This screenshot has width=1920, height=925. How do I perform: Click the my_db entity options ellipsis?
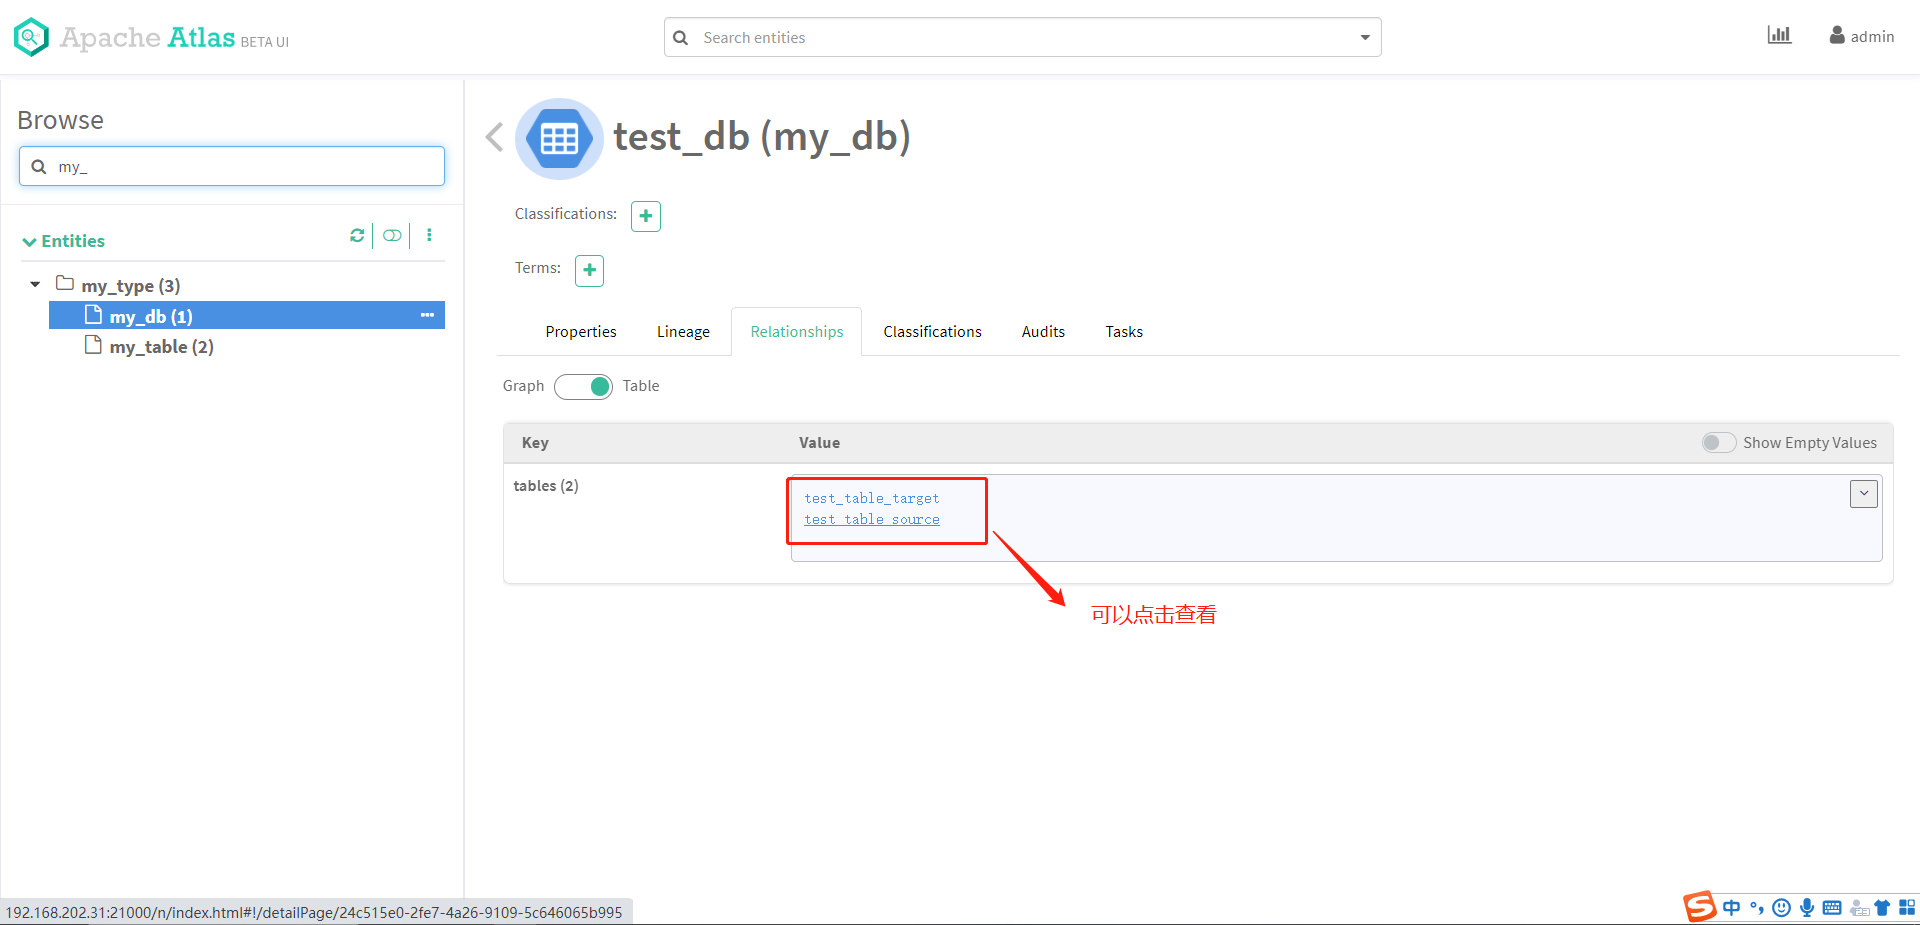(x=427, y=315)
